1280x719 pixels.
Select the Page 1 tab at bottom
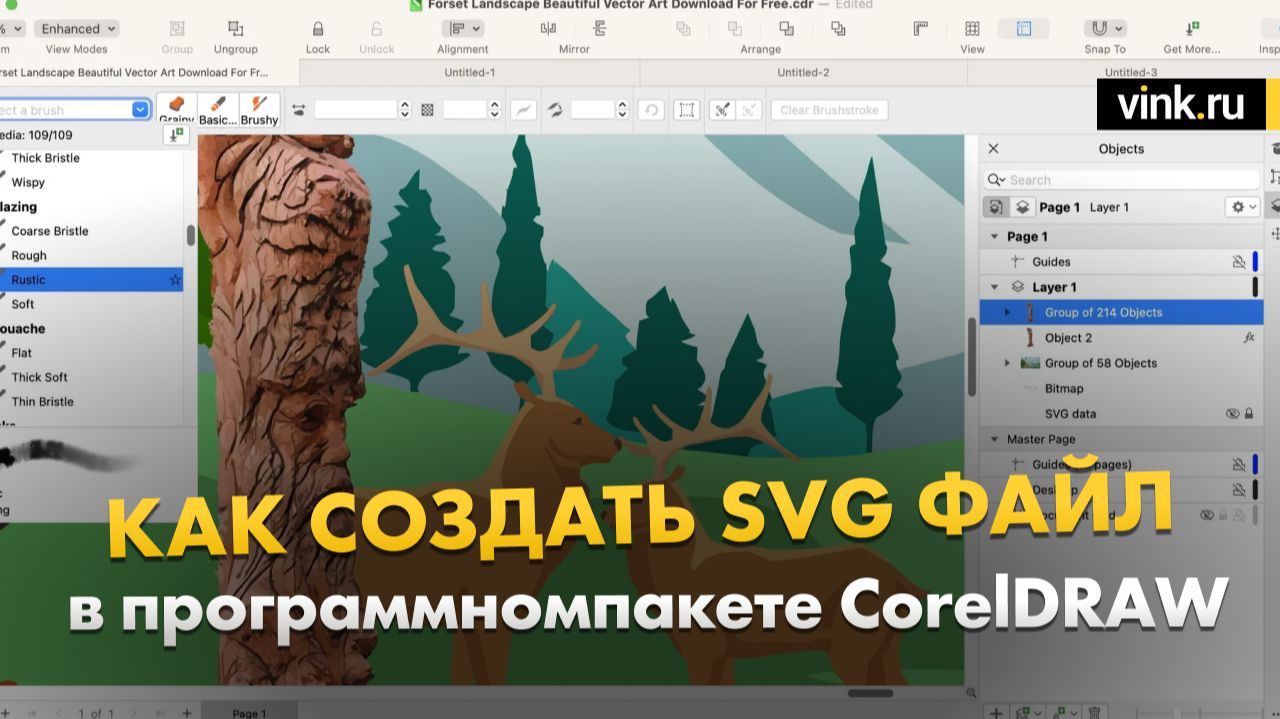click(x=249, y=712)
